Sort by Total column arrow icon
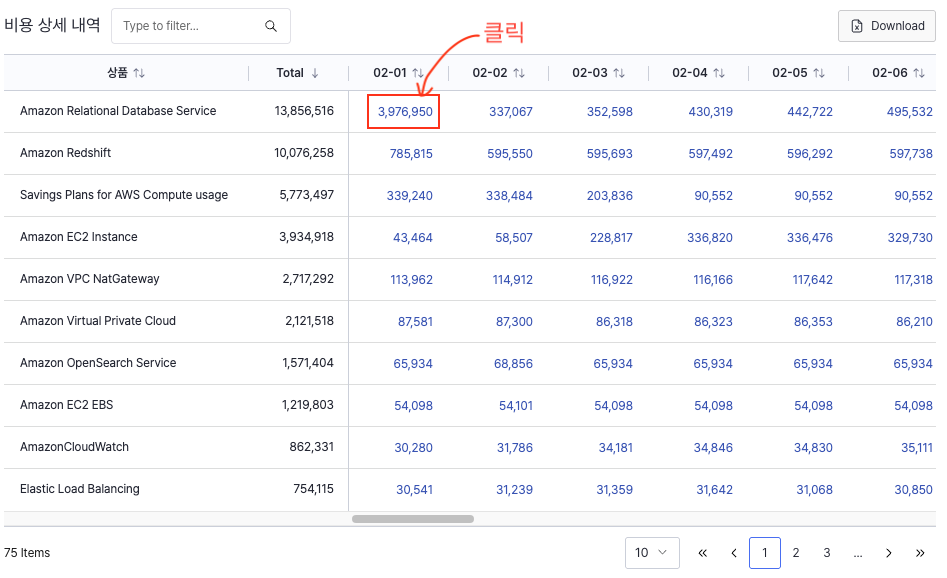This screenshot has width=947, height=578. [x=315, y=73]
